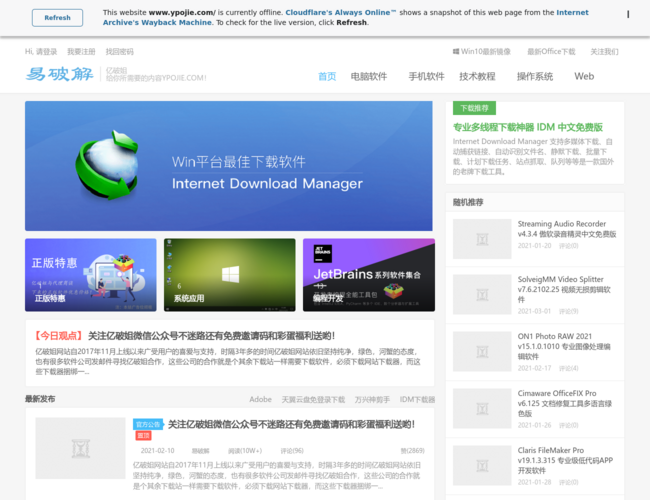Click the Windows icon beside Win10最新镜像
The height and width of the screenshot is (500, 650).
455,51
